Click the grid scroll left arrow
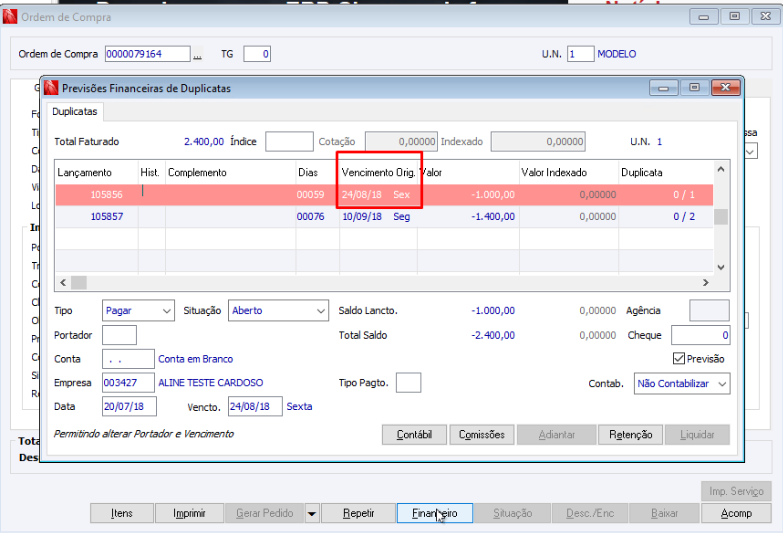This screenshot has height=533, width=783. pos(63,283)
